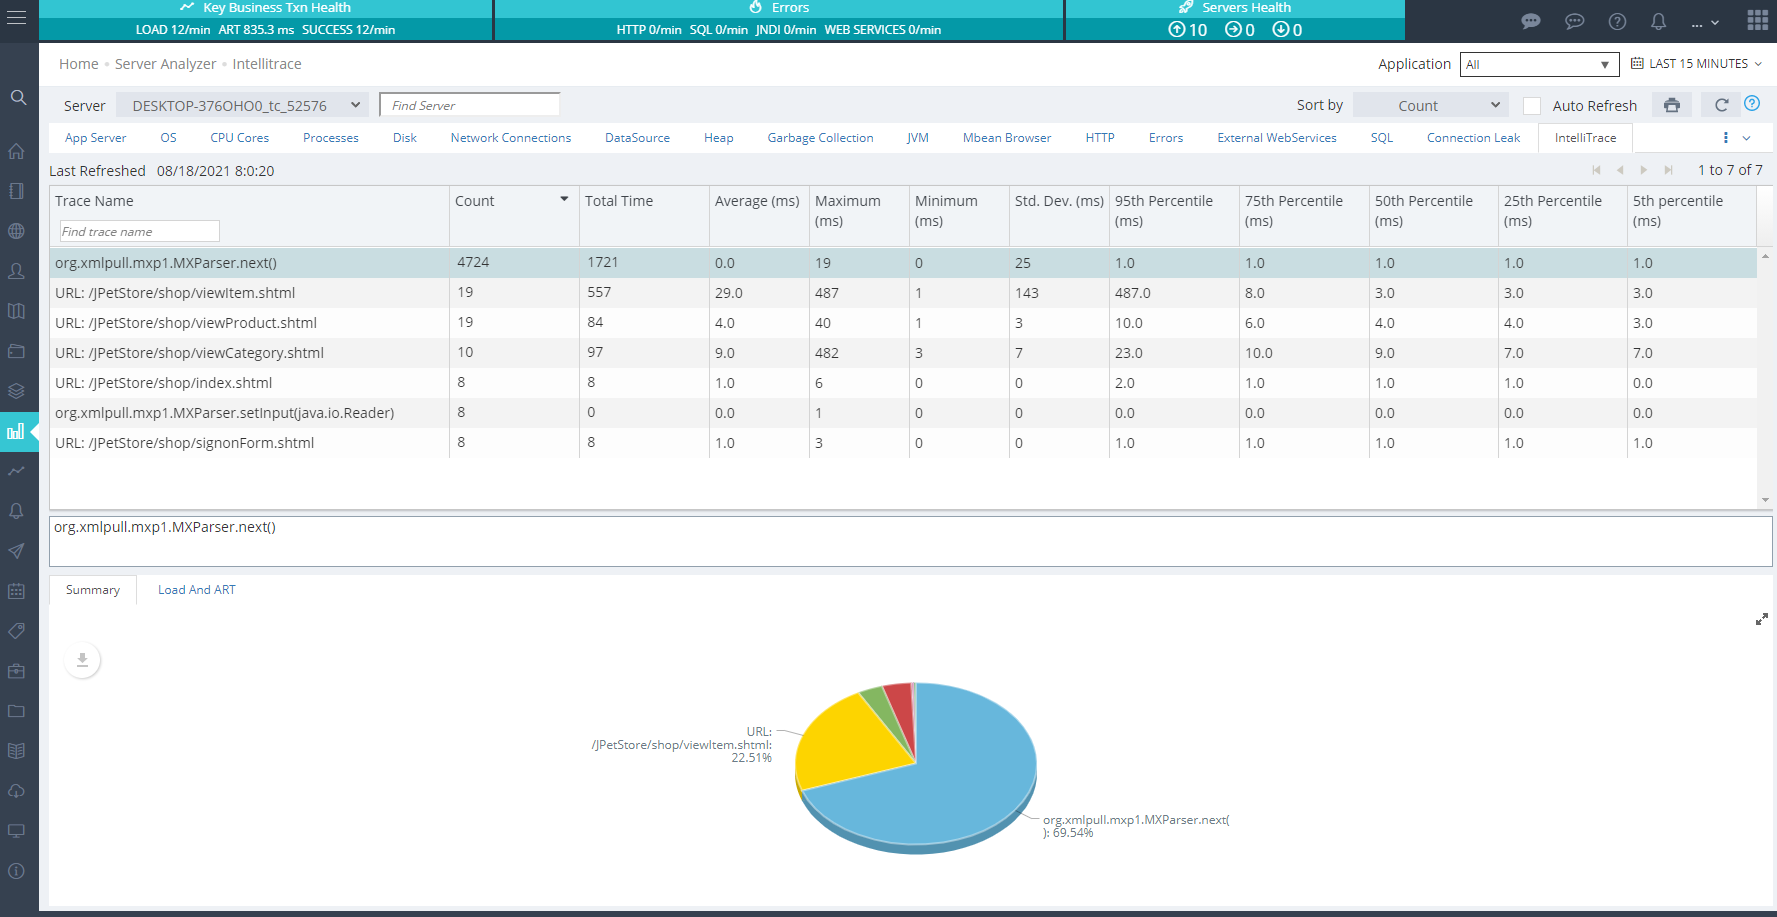
Task: Expand the Sort by Count dropdown
Action: [1430, 105]
